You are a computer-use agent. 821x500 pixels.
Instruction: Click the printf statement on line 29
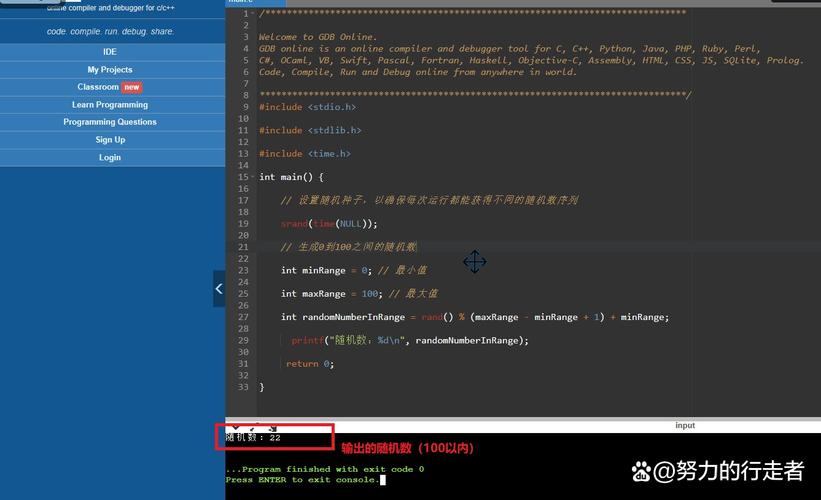point(409,340)
